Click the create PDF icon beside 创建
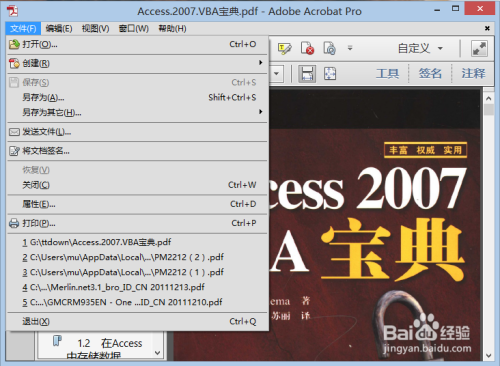The width and height of the screenshot is (500, 366). (x=14, y=63)
